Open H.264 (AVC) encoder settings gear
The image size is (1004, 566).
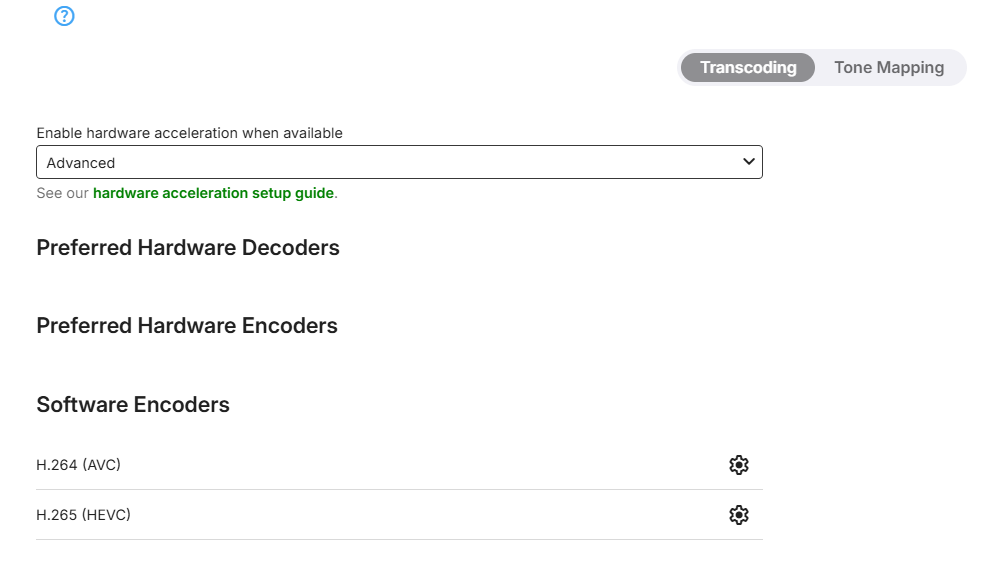pyautogui.click(x=739, y=465)
